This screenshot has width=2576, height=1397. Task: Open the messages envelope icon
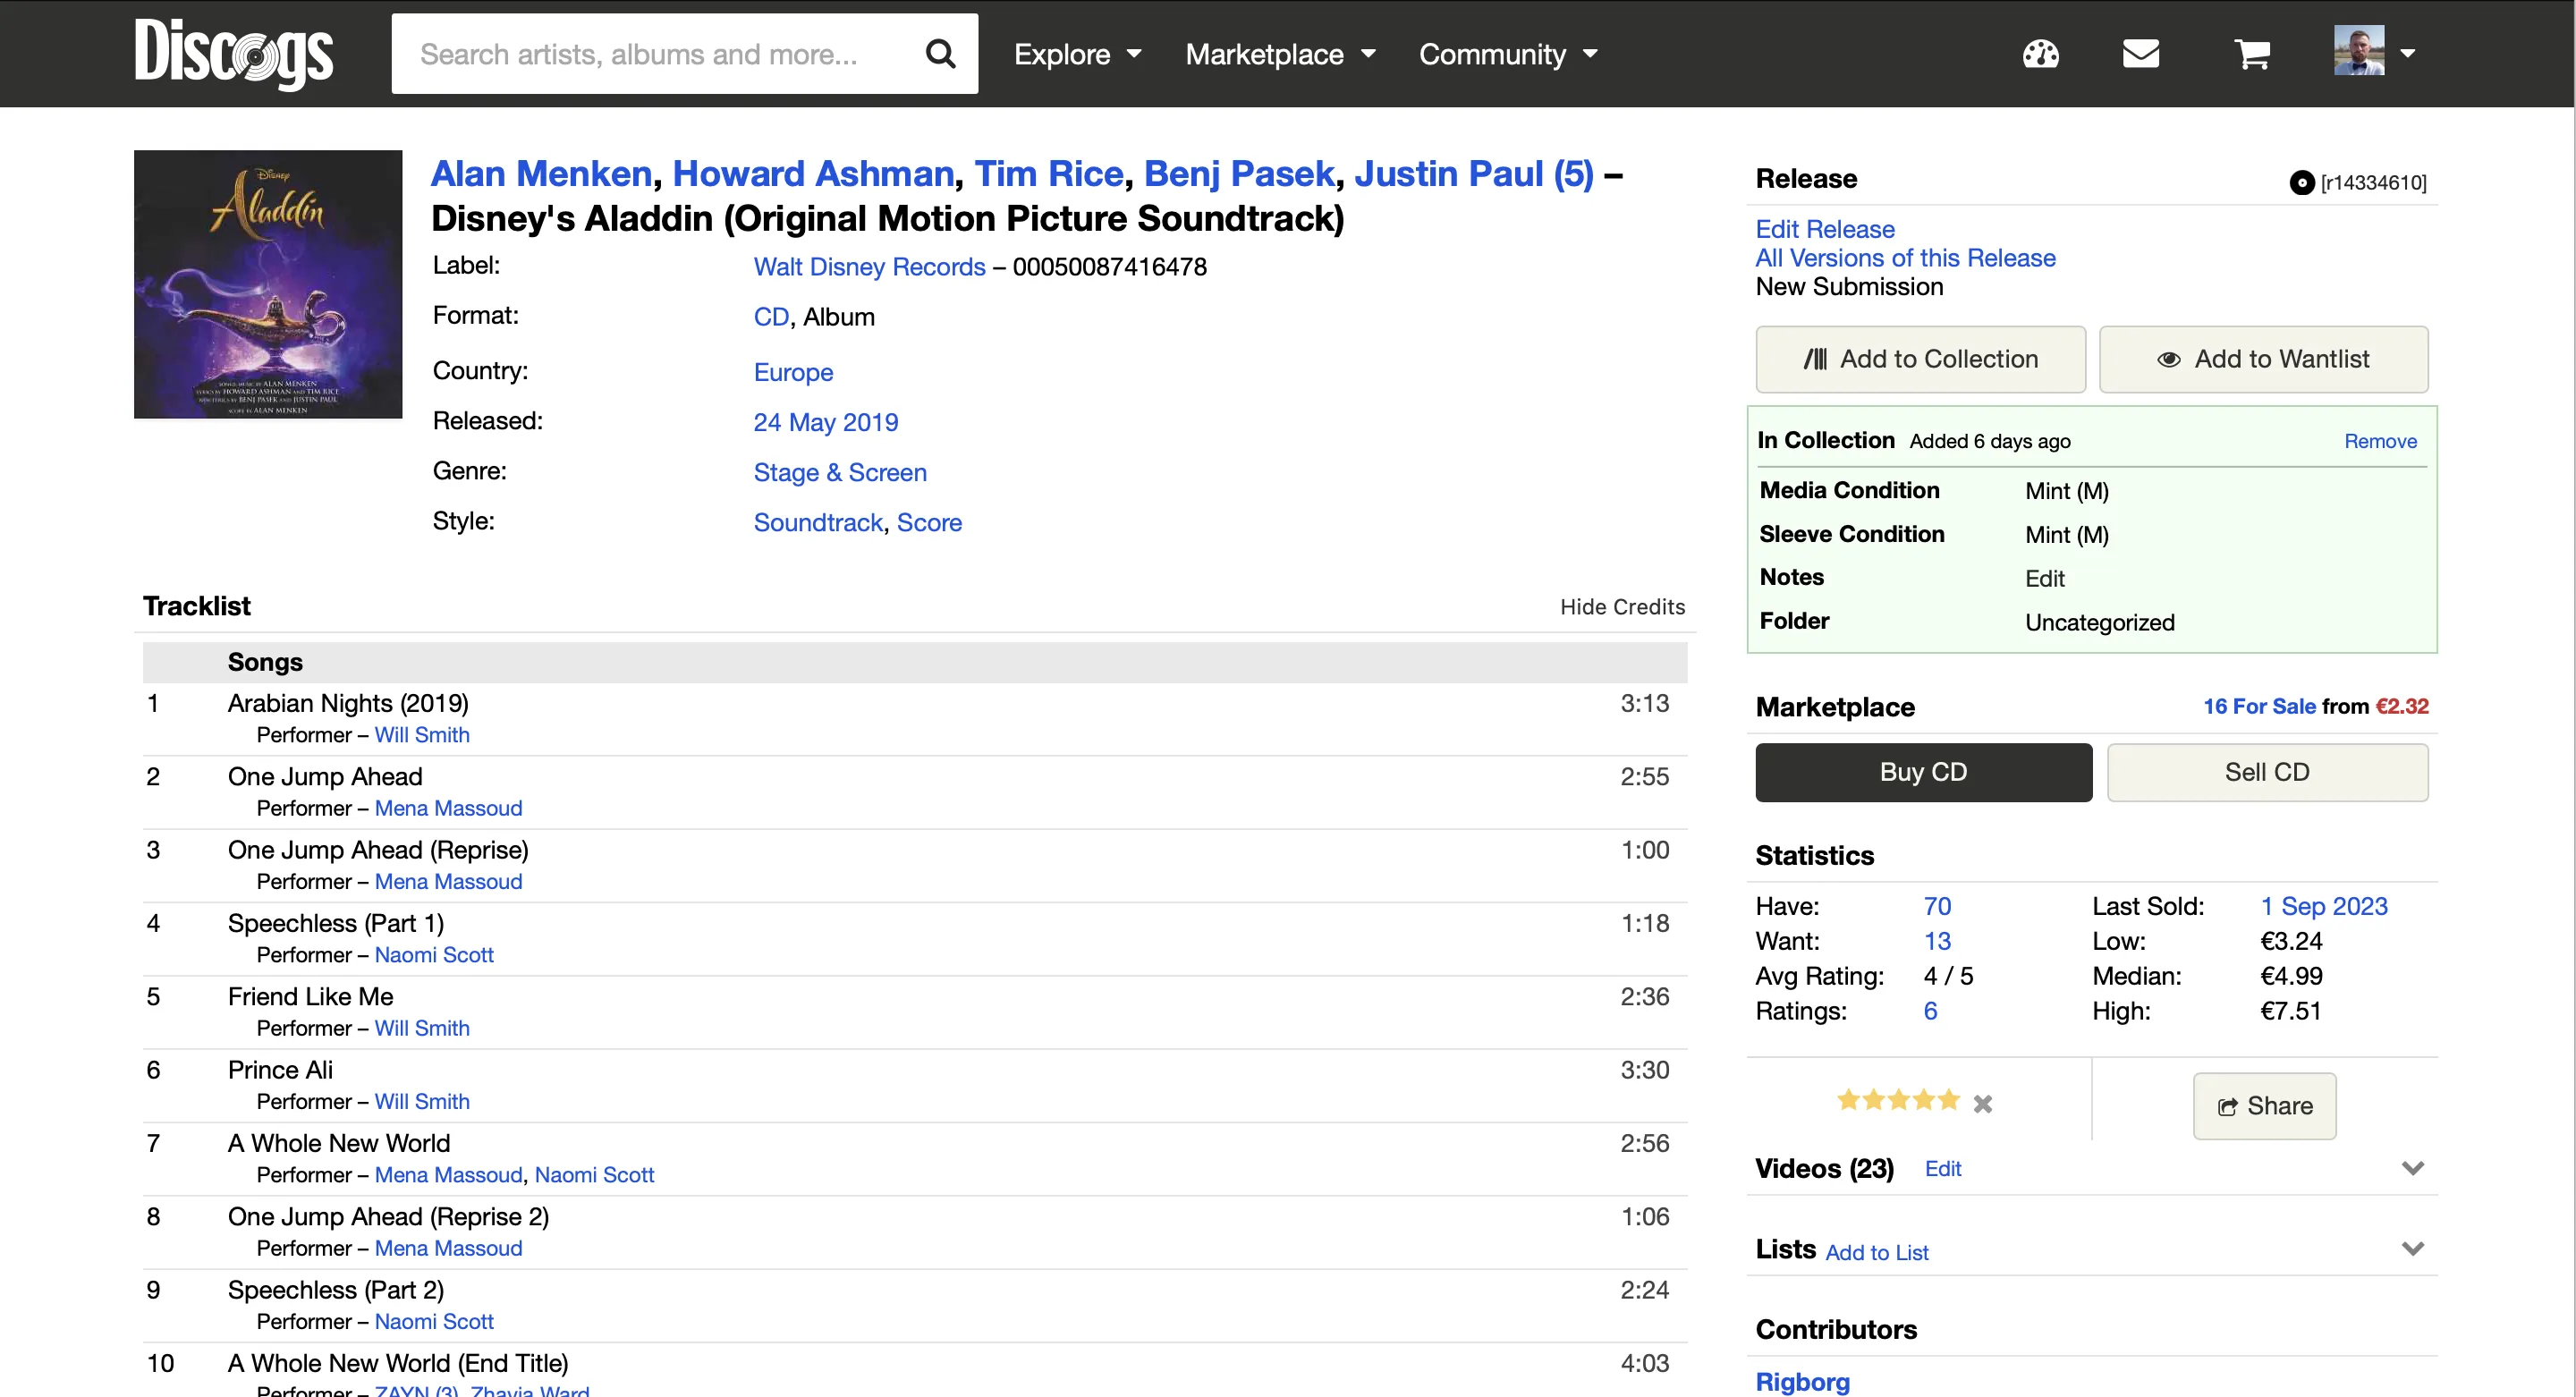coord(2141,55)
